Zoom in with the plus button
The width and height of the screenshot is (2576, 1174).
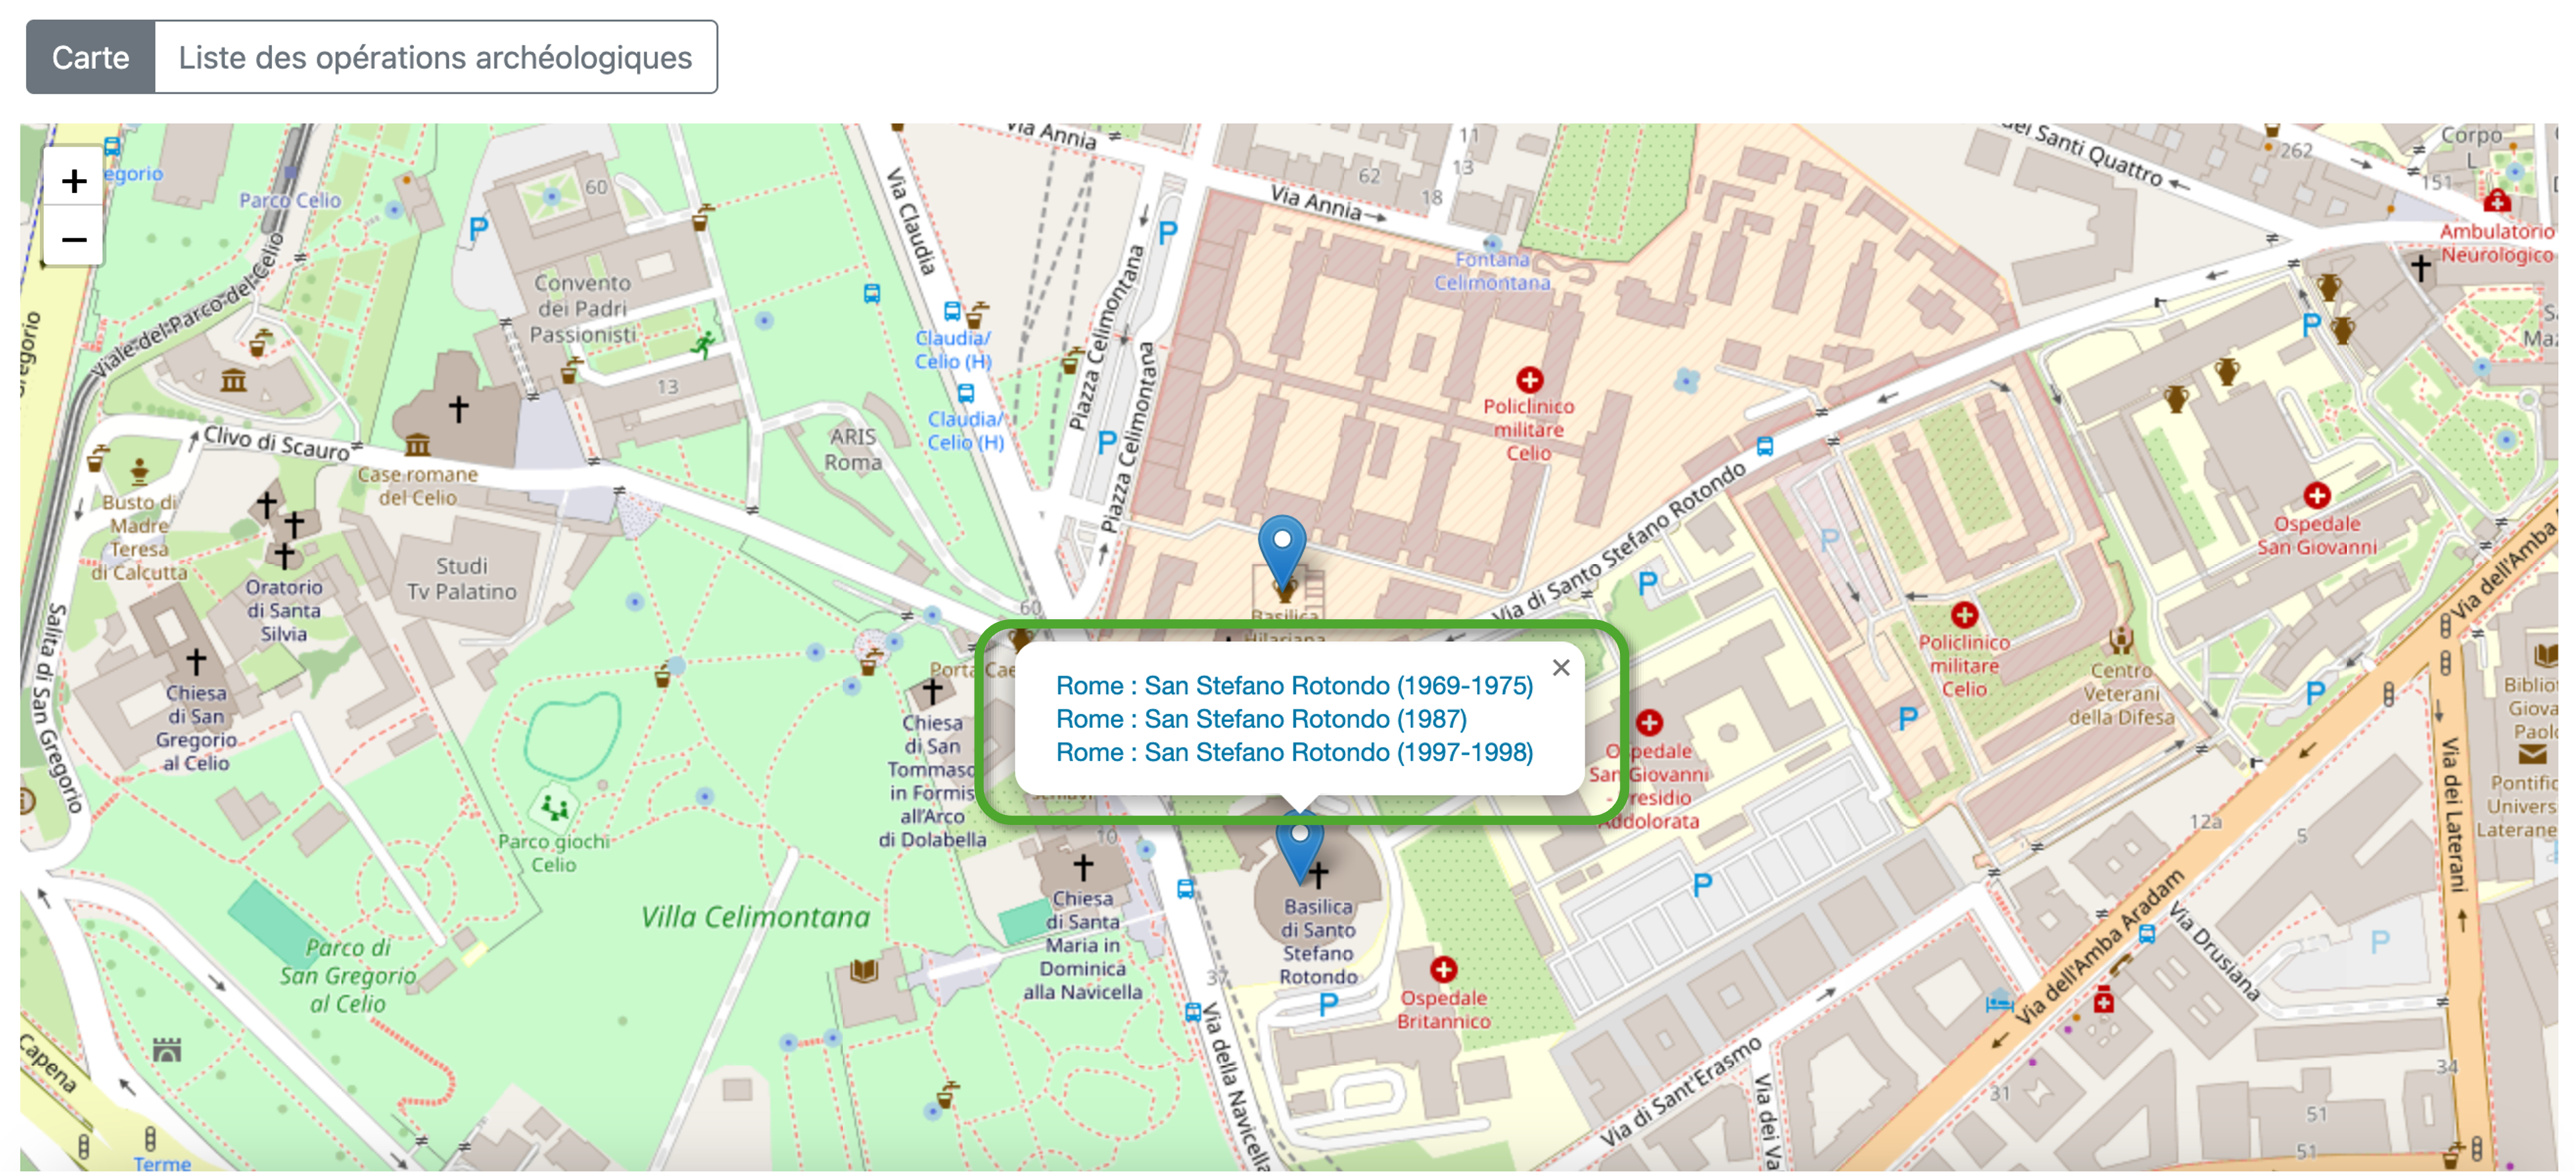[73, 181]
